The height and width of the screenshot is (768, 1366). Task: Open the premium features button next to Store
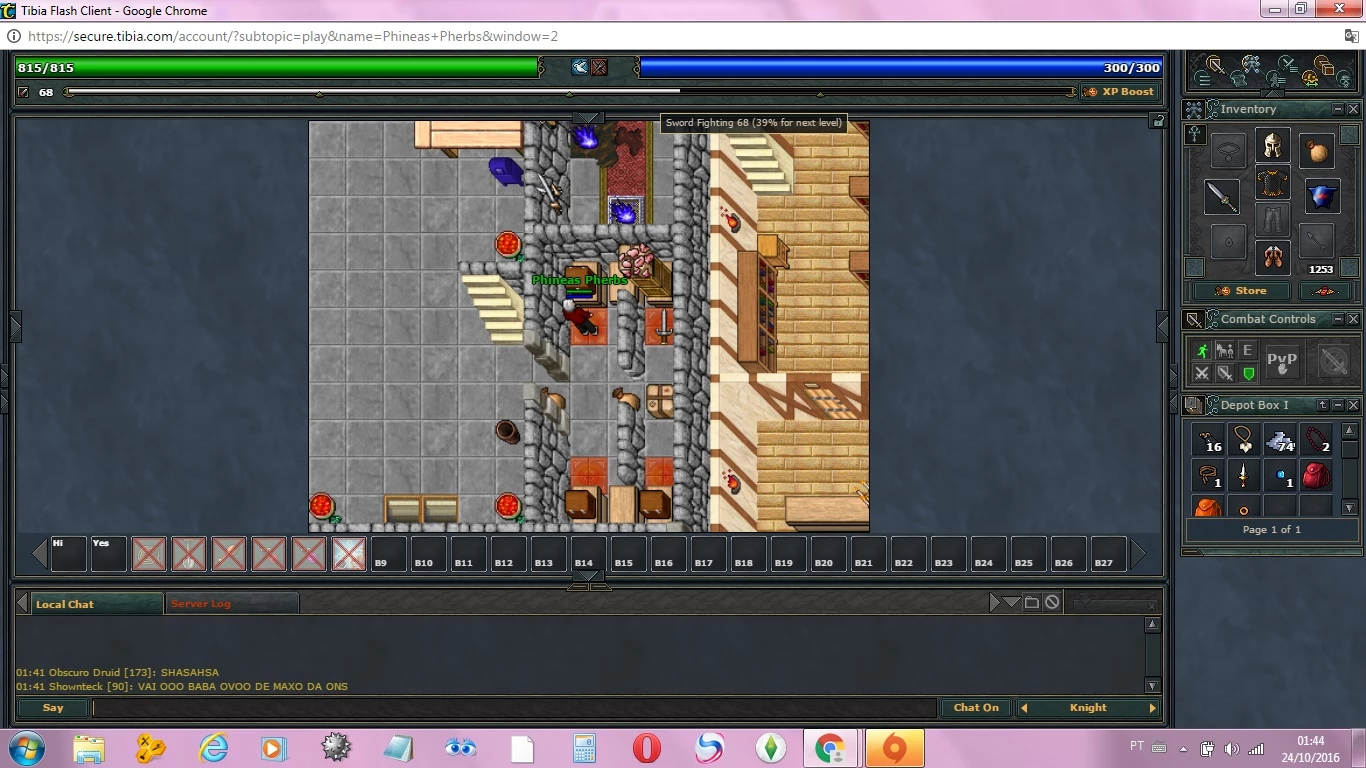tap(1324, 291)
